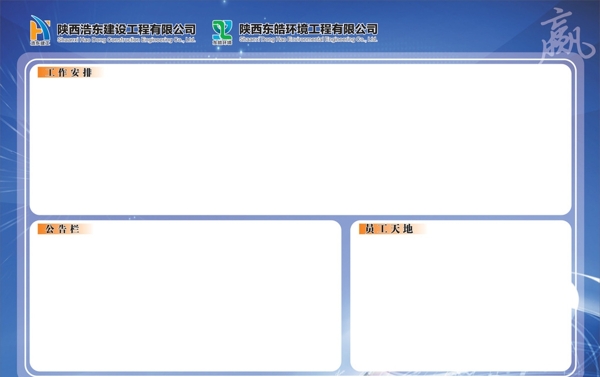Click the small 浩东建设 caption under orange logo
The width and height of the screenshot is (600, 377).
[40, 43]
